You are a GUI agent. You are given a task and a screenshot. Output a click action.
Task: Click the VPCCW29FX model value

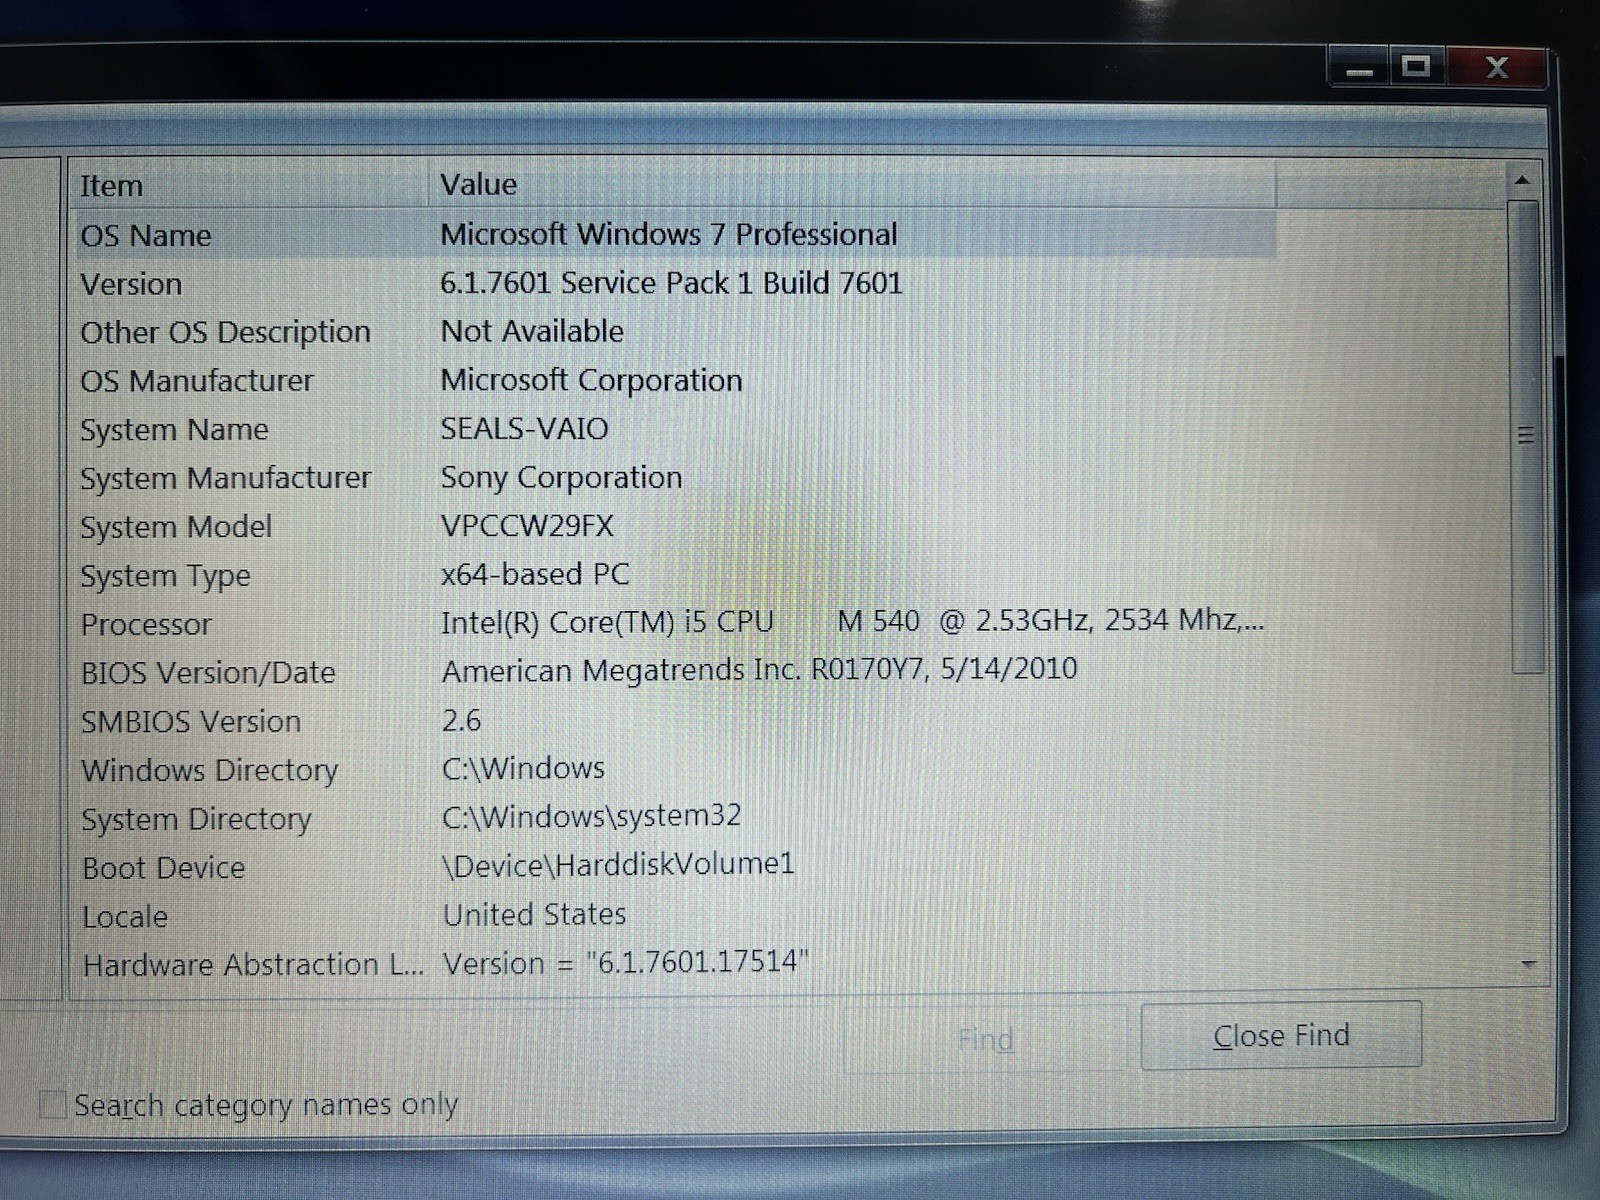(527, 526)
